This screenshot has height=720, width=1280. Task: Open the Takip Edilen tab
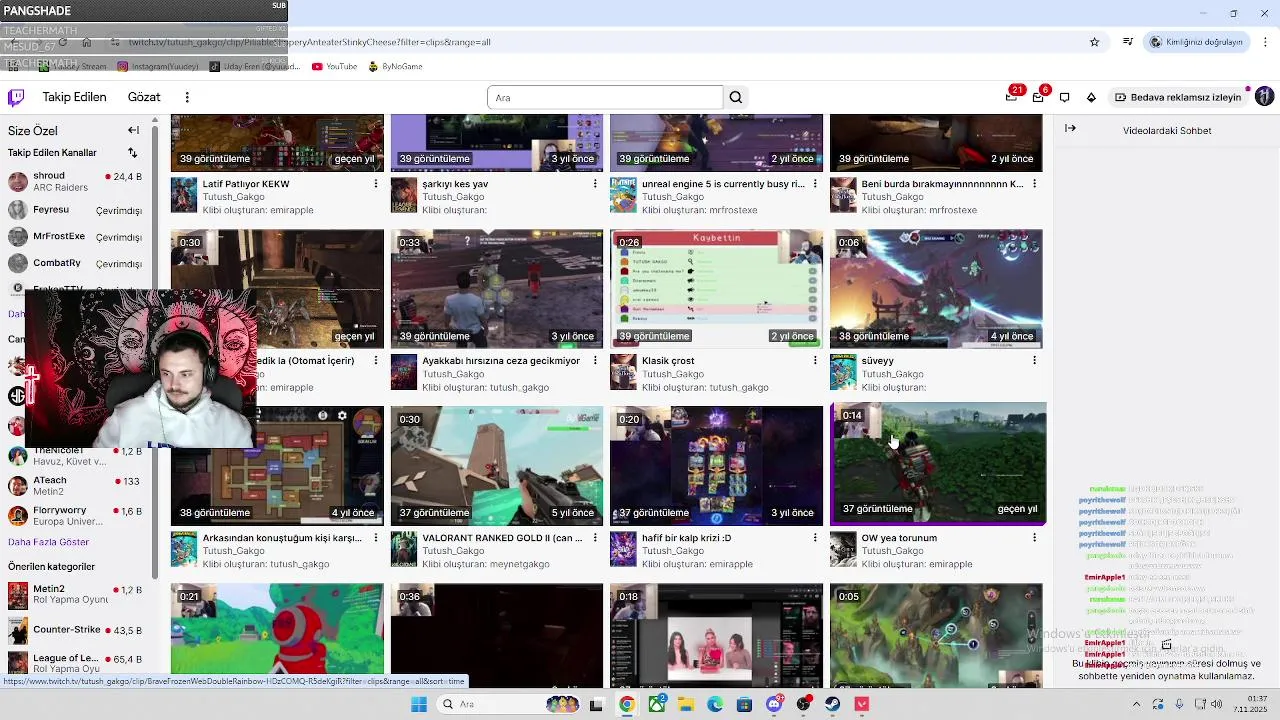pos(74,97)
